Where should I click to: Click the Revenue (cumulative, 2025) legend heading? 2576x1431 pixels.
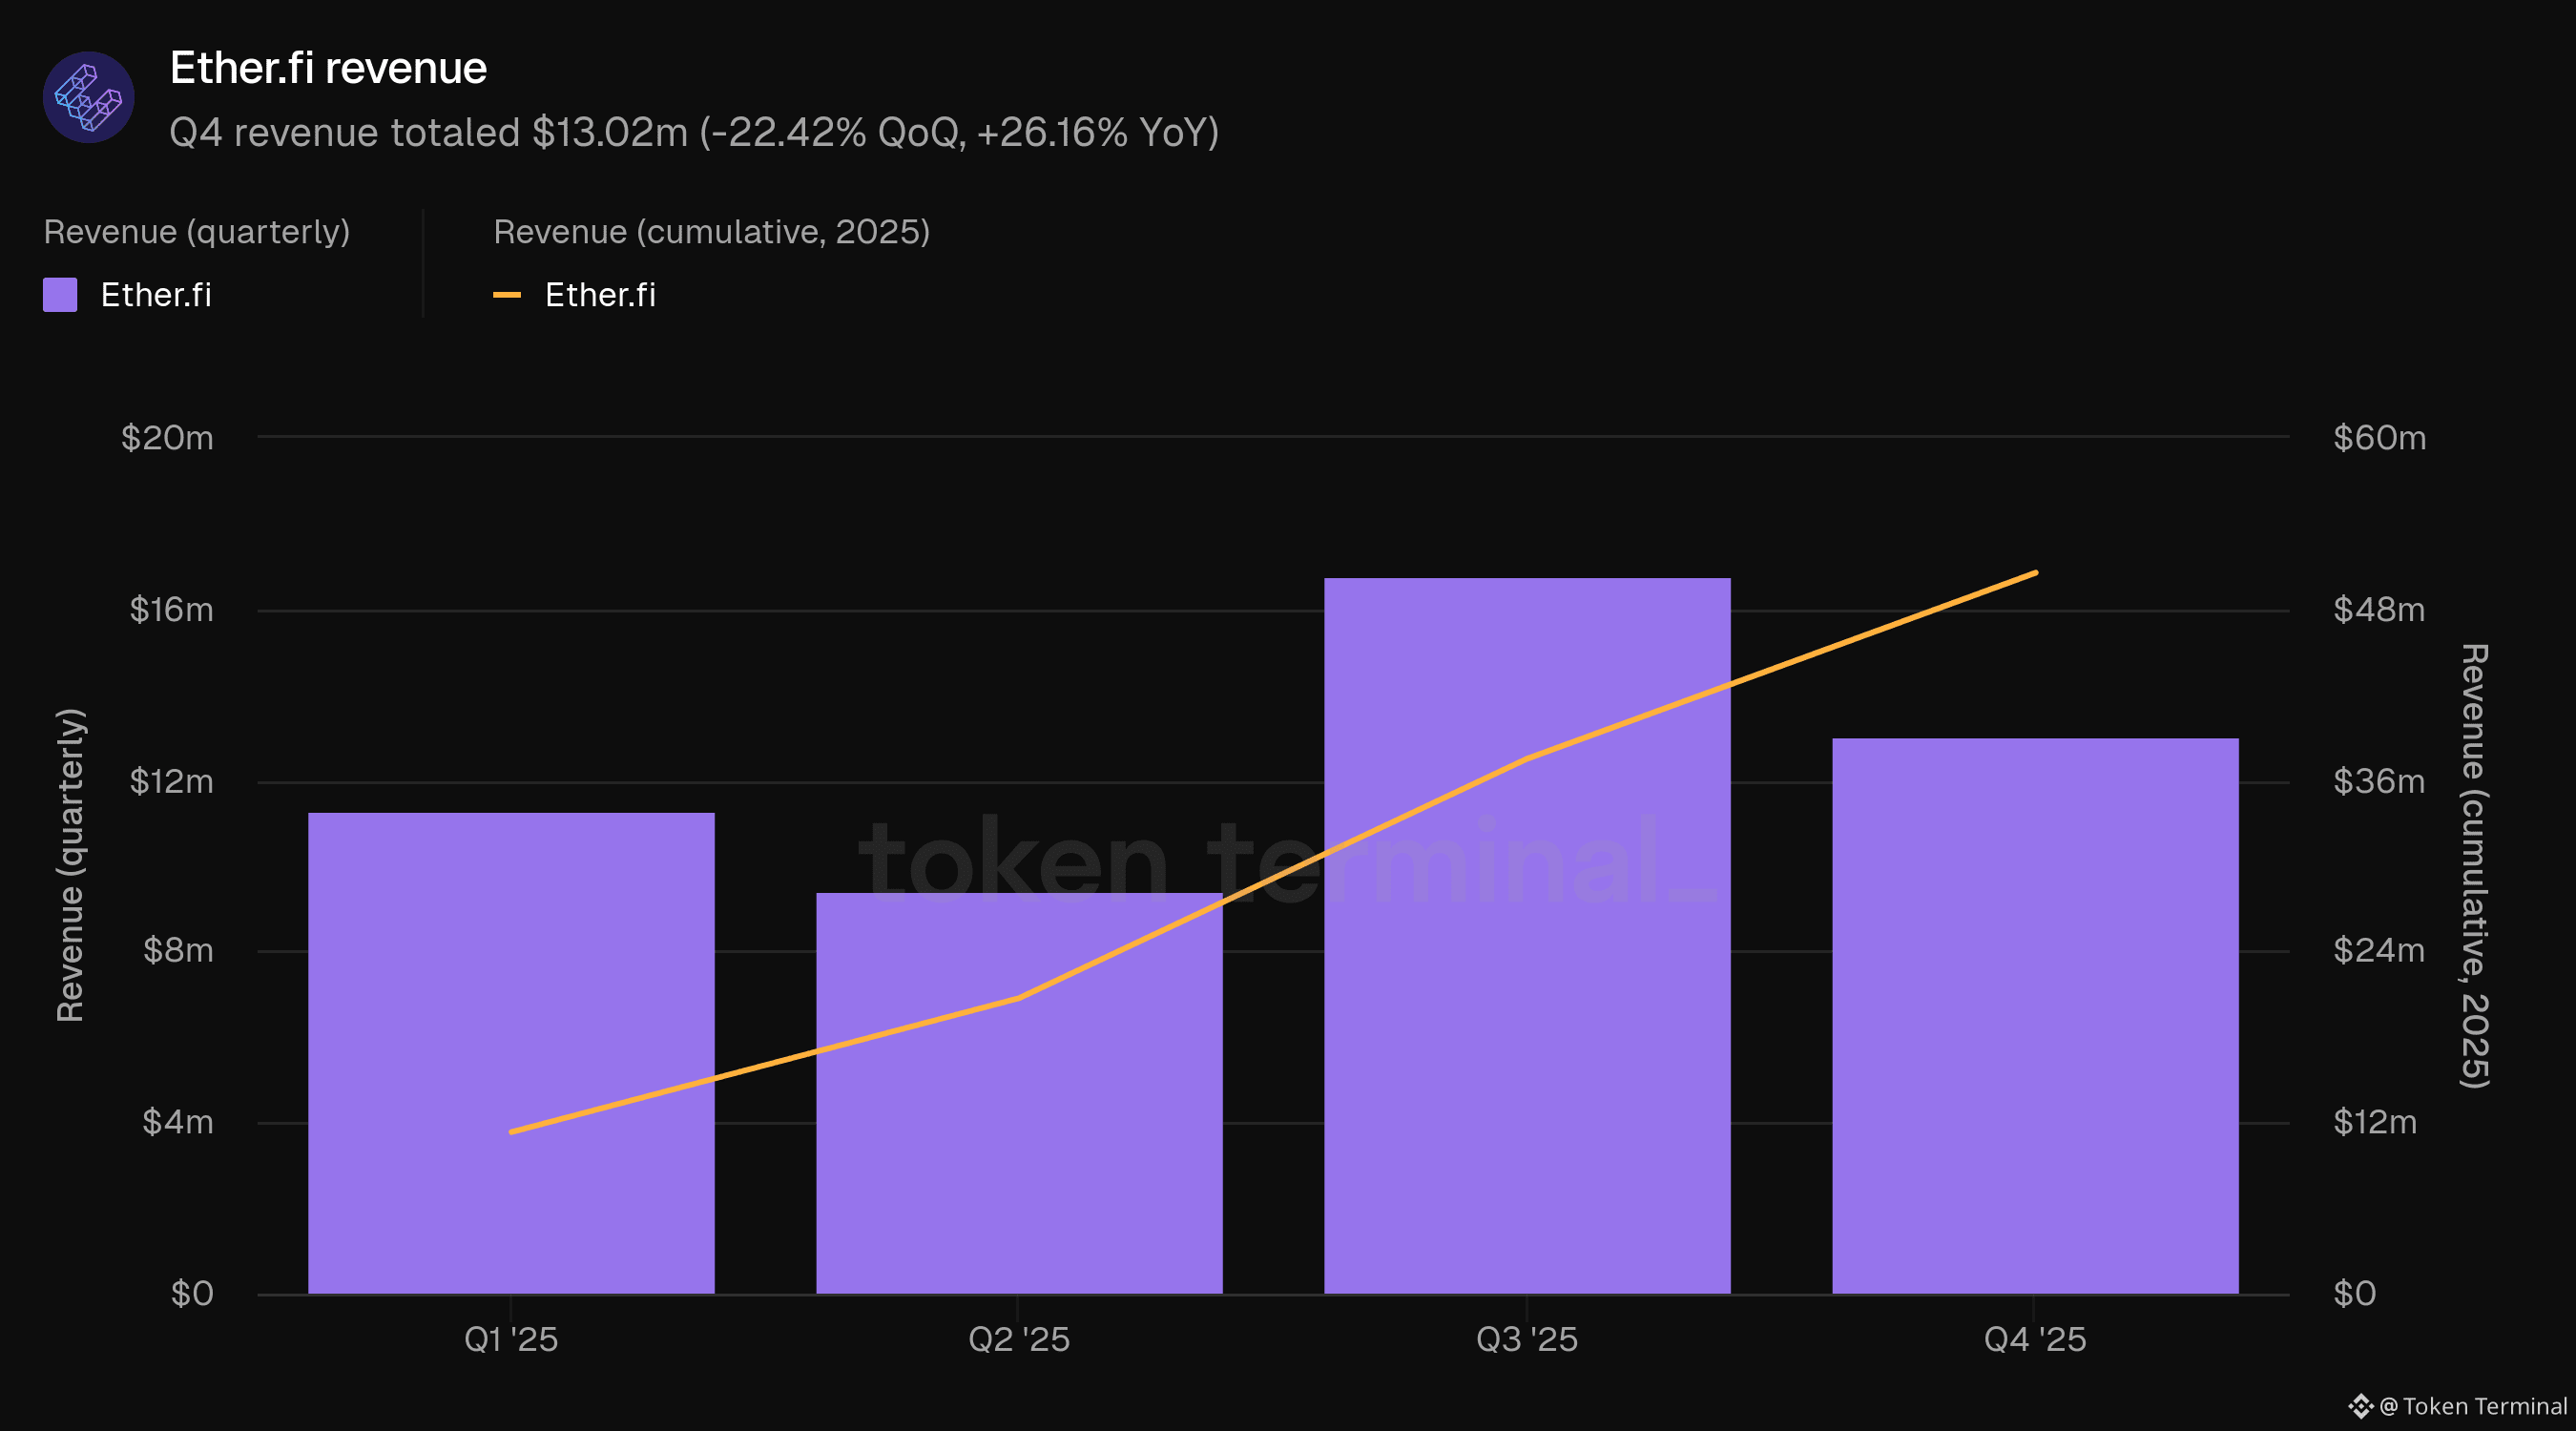click(x=711, y=232)
